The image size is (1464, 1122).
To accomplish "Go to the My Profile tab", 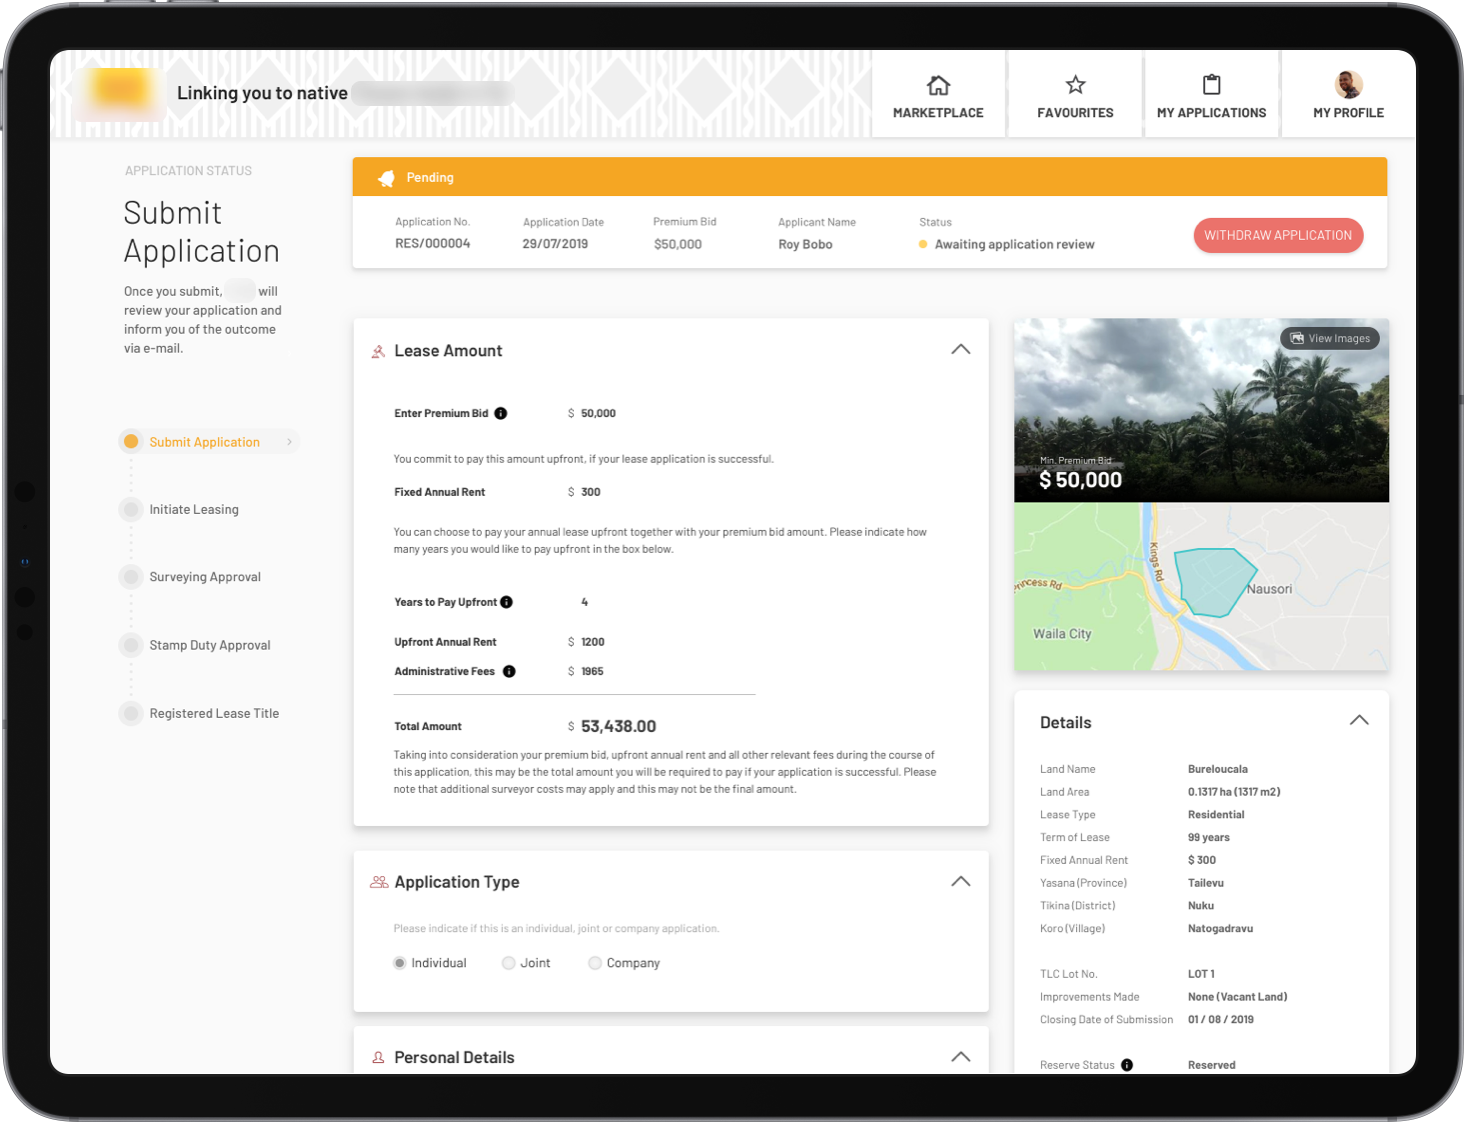I will pos(1348,94).
